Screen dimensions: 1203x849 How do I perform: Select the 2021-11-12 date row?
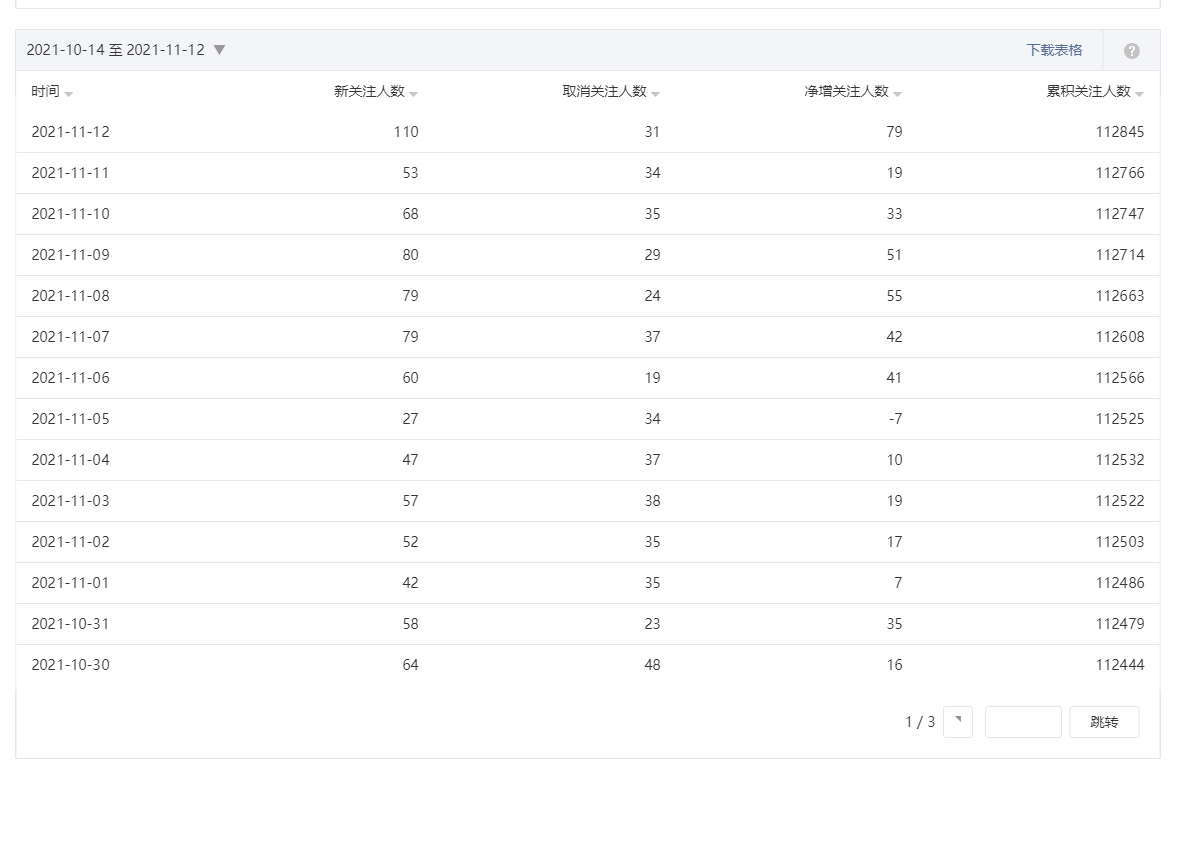pos(70,132)
